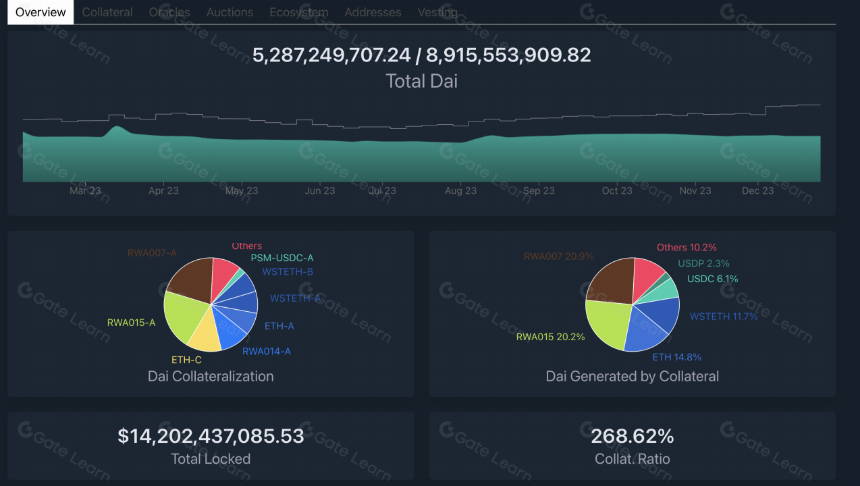
Task: Open the Oracles tab
Action: (169, 12)
